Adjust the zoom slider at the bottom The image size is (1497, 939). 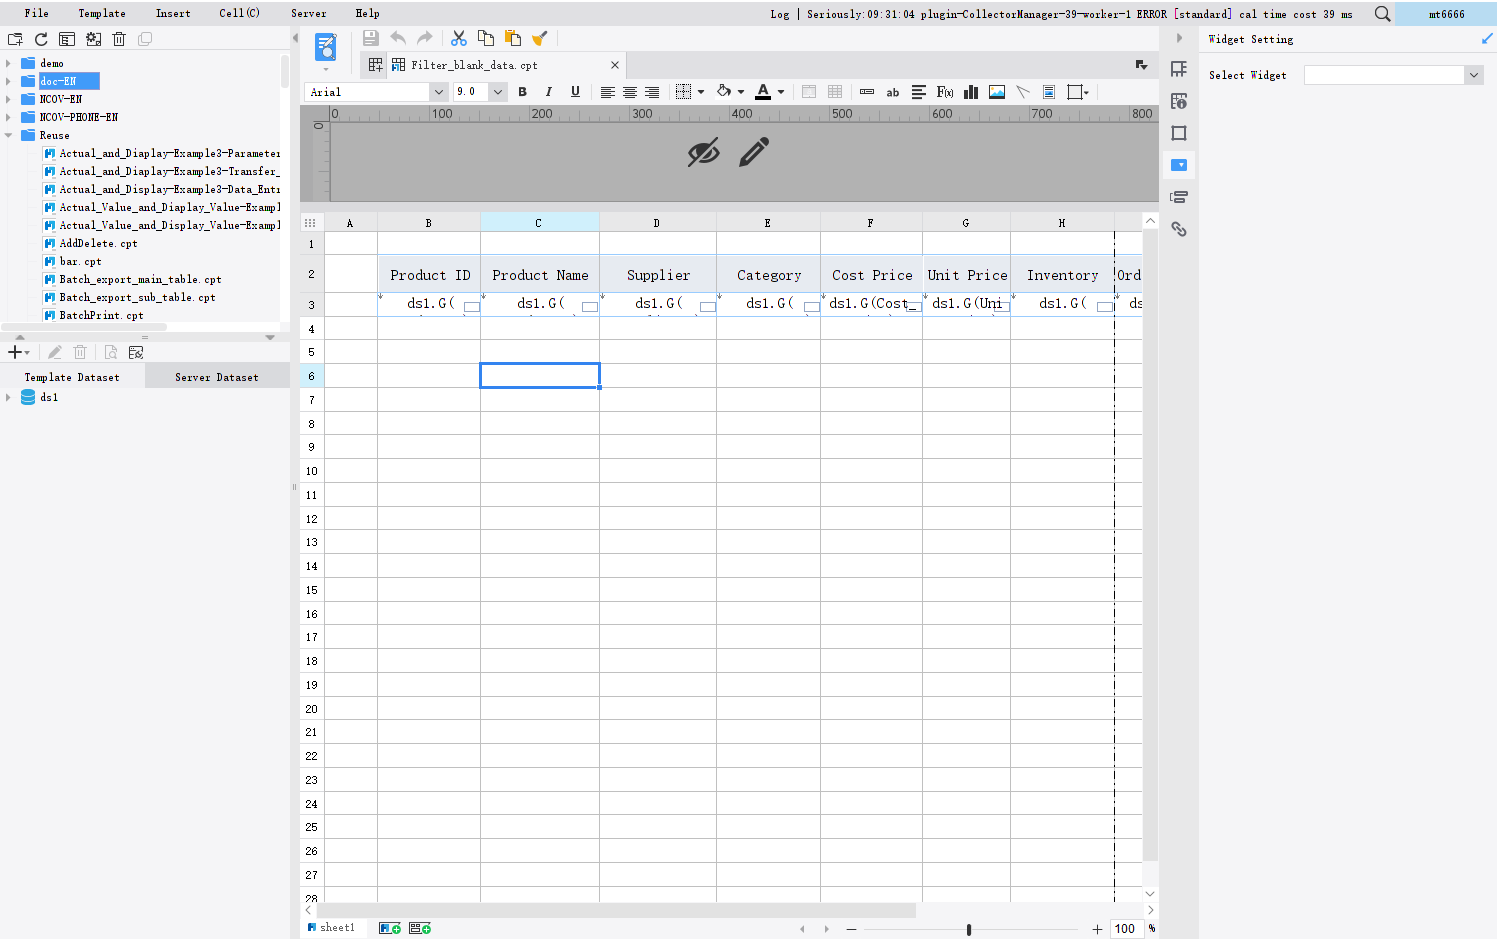click(969, 928)
